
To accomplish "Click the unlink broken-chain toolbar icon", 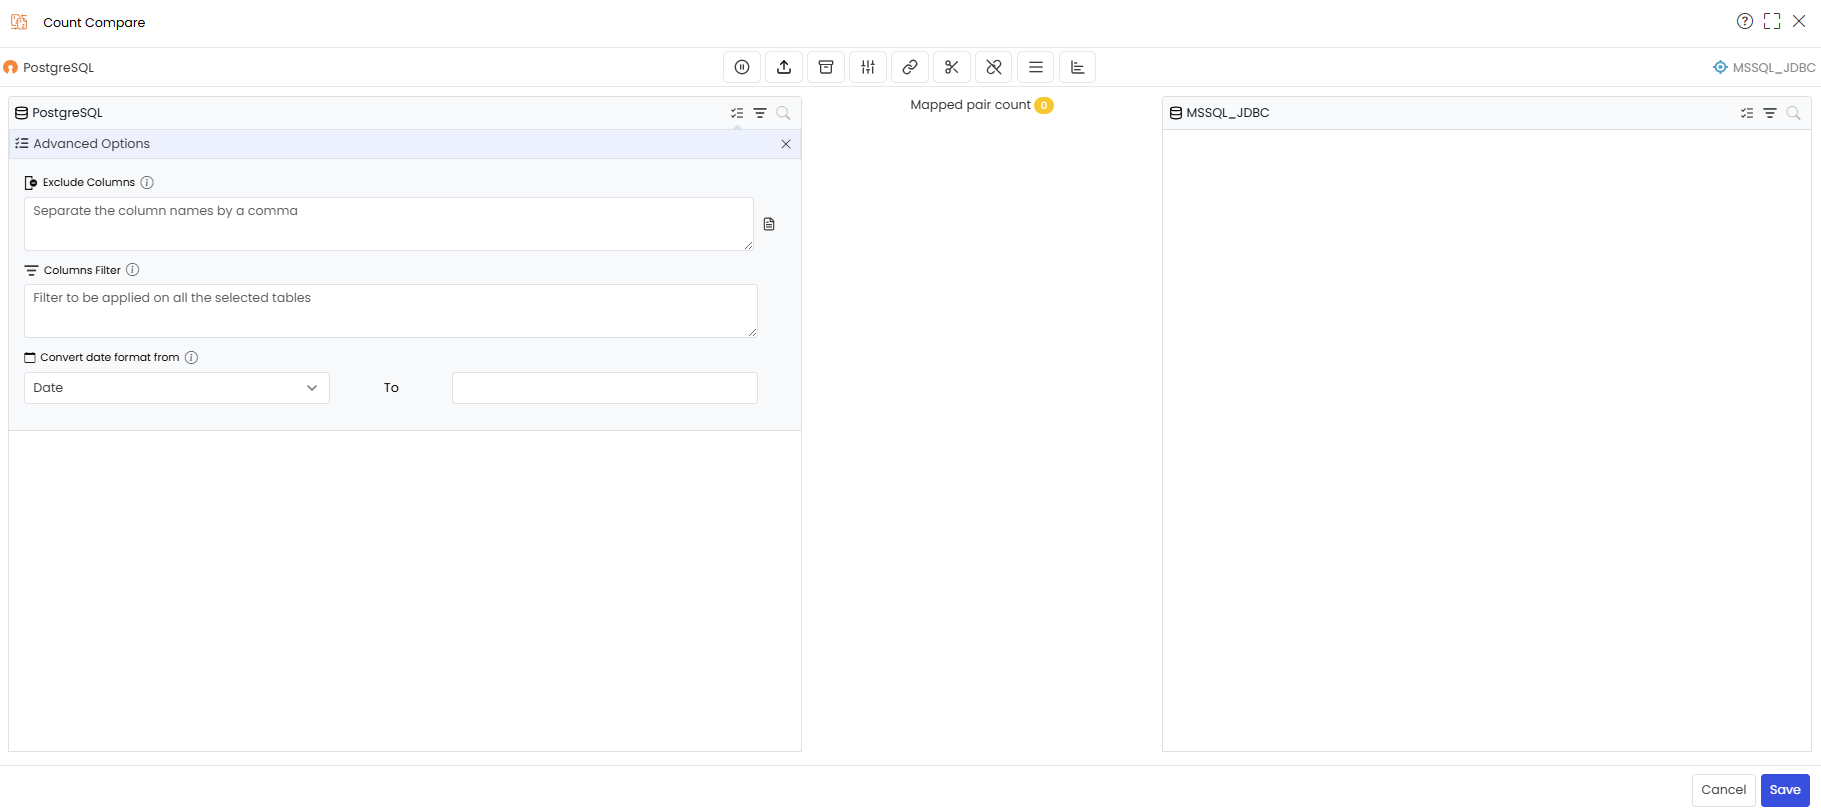I will click(994, 67).
